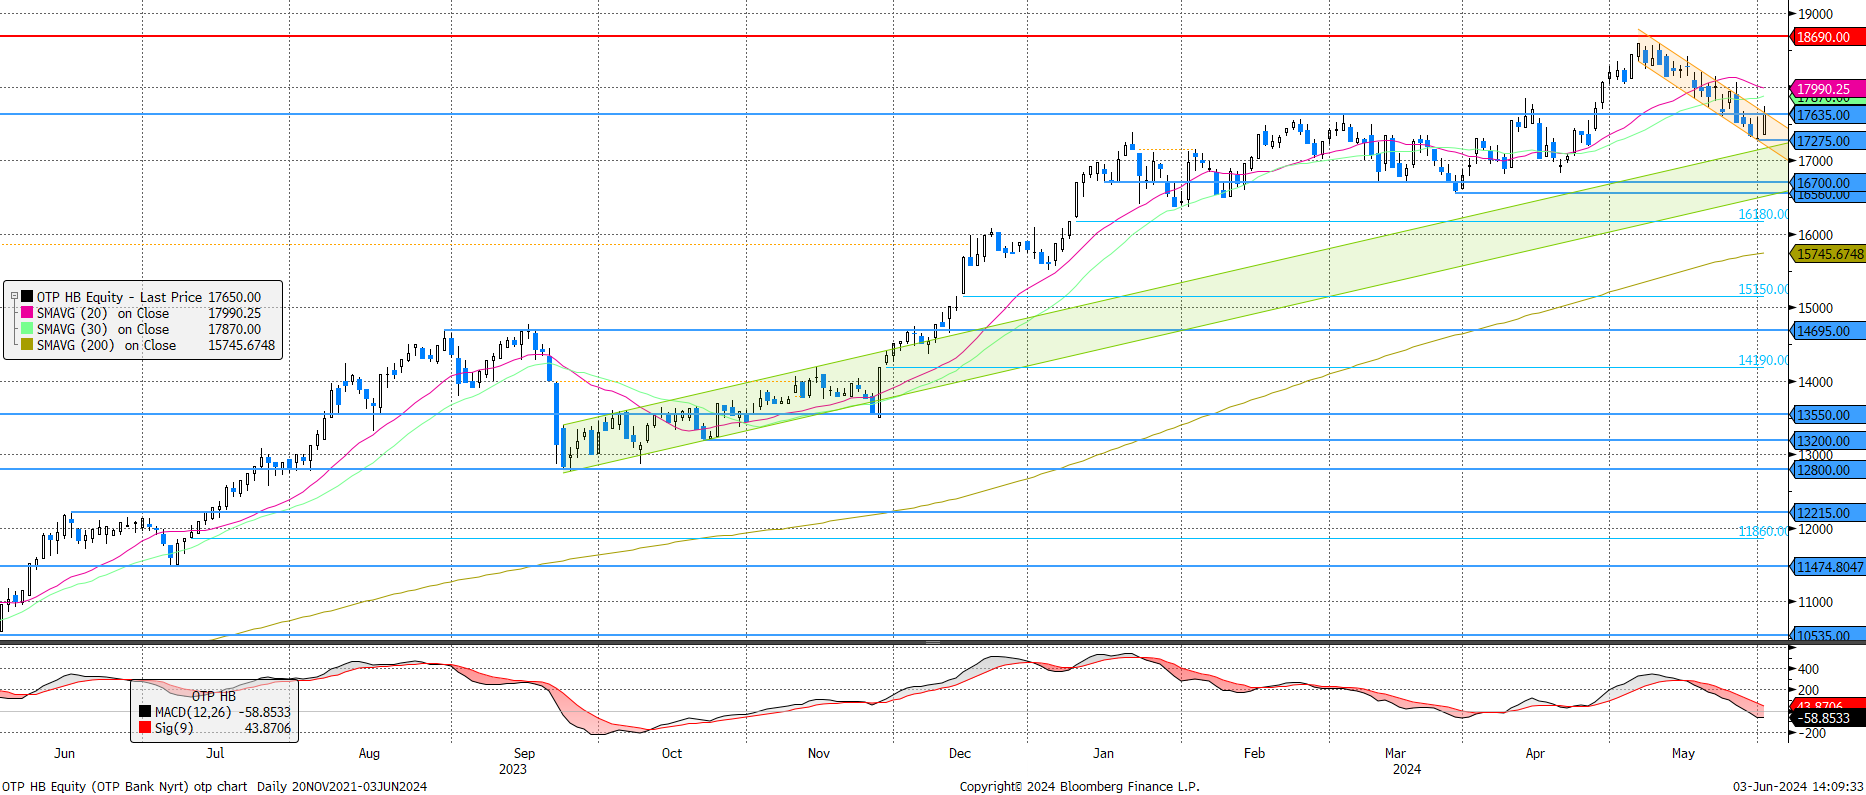The image size is (1866, 795).
Task: Click the olive 15745.6748 price tag
Action: point(1829,254)
